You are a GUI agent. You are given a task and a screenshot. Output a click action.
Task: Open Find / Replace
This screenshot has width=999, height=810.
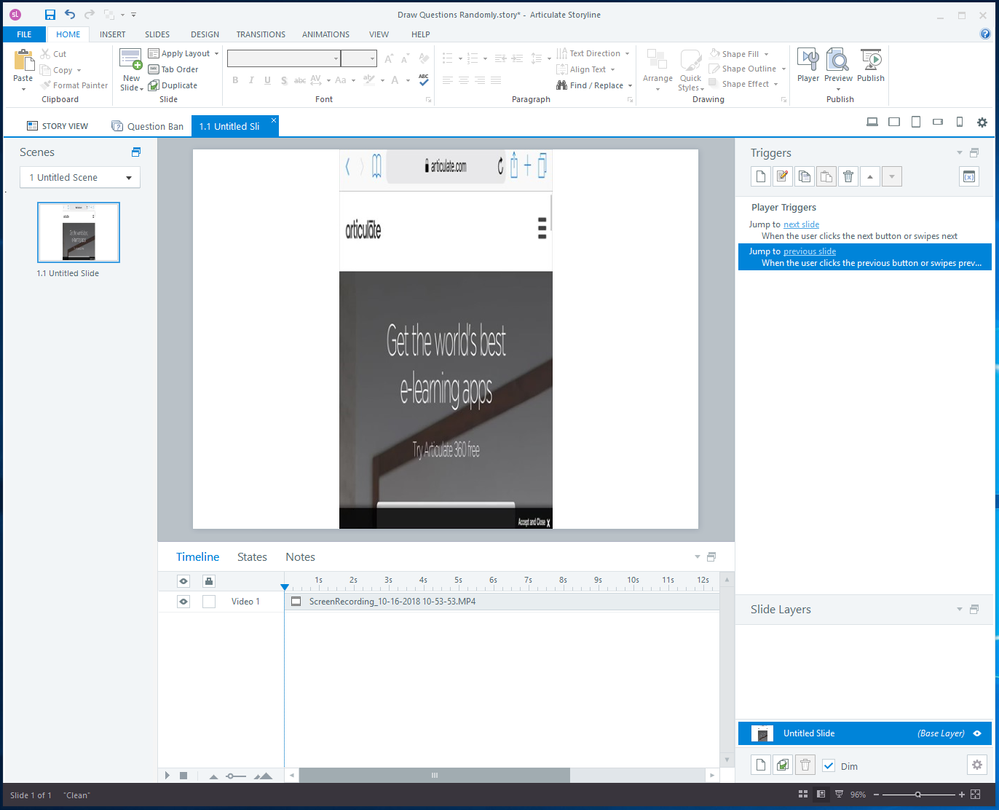click(594, 85)
